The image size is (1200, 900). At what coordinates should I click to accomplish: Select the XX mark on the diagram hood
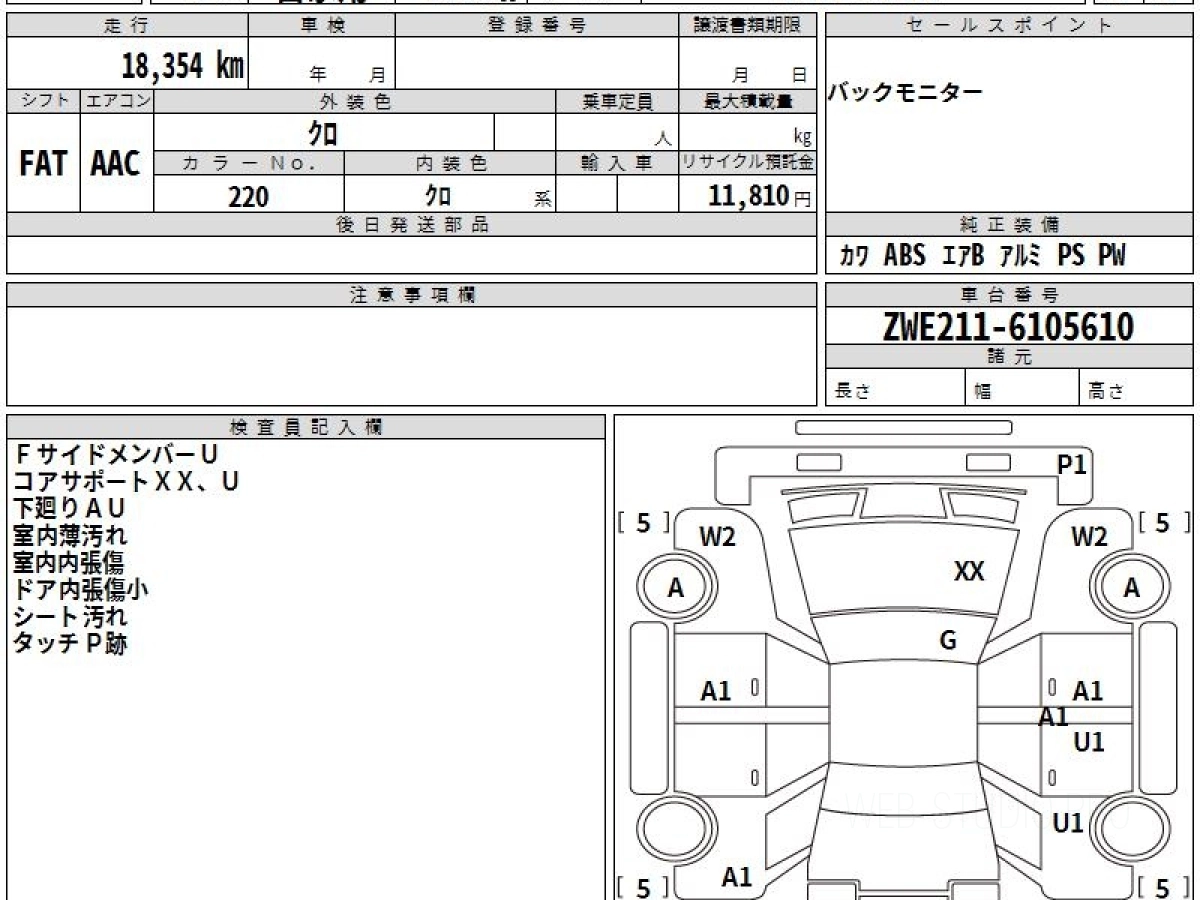click(x=969, y=572)
